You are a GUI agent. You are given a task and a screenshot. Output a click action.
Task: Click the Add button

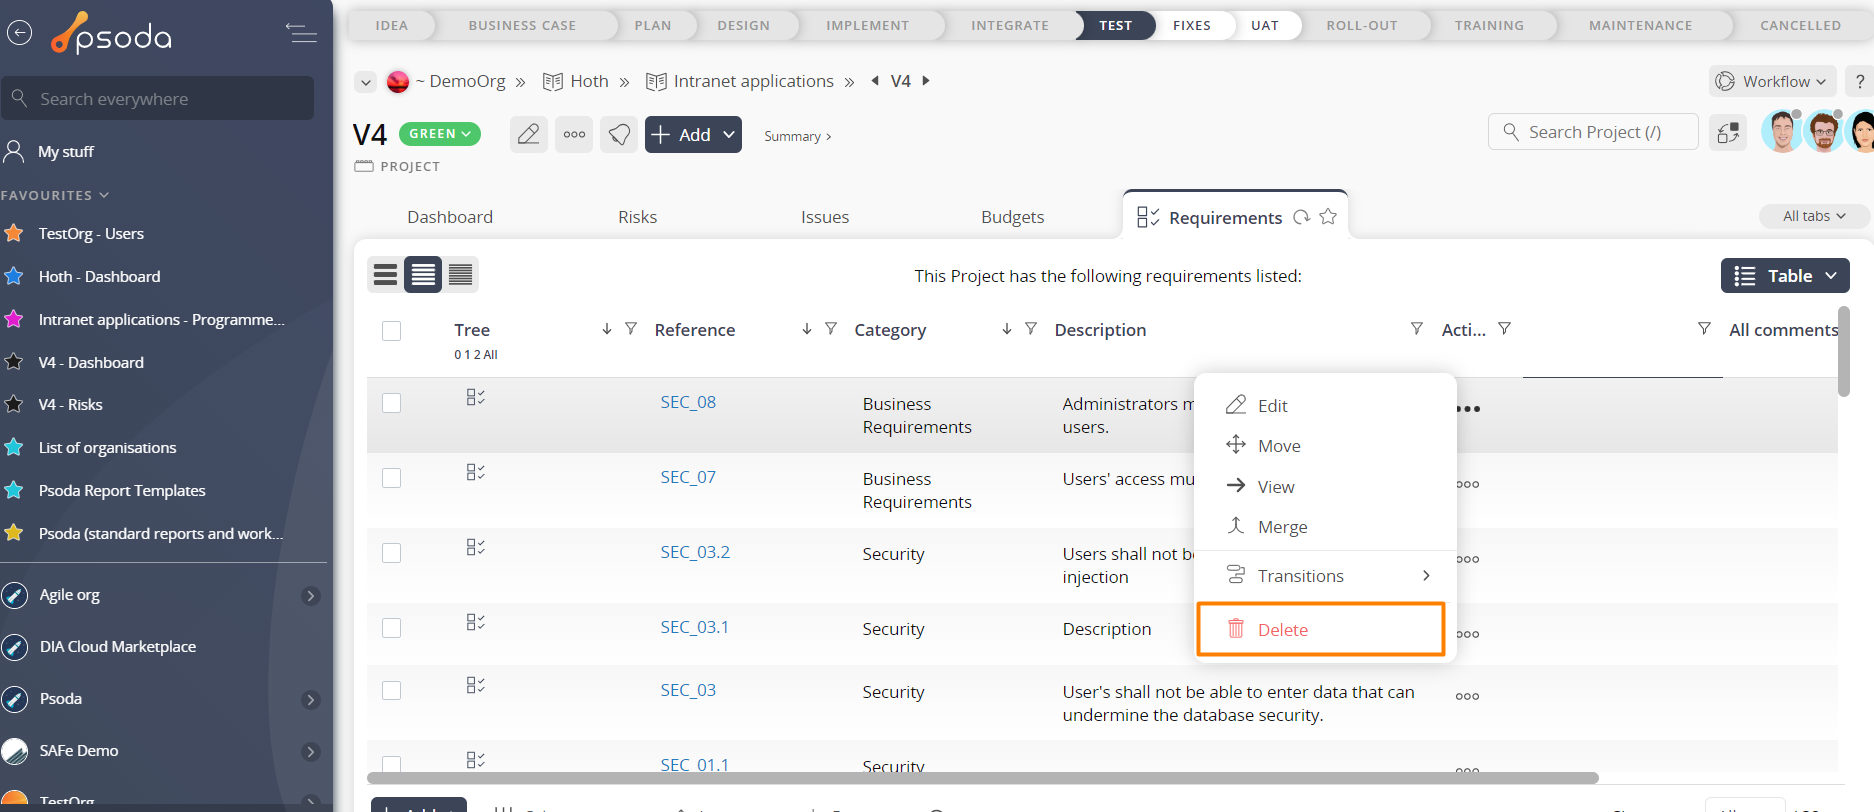pyautogui.click(x=692, y=134)
